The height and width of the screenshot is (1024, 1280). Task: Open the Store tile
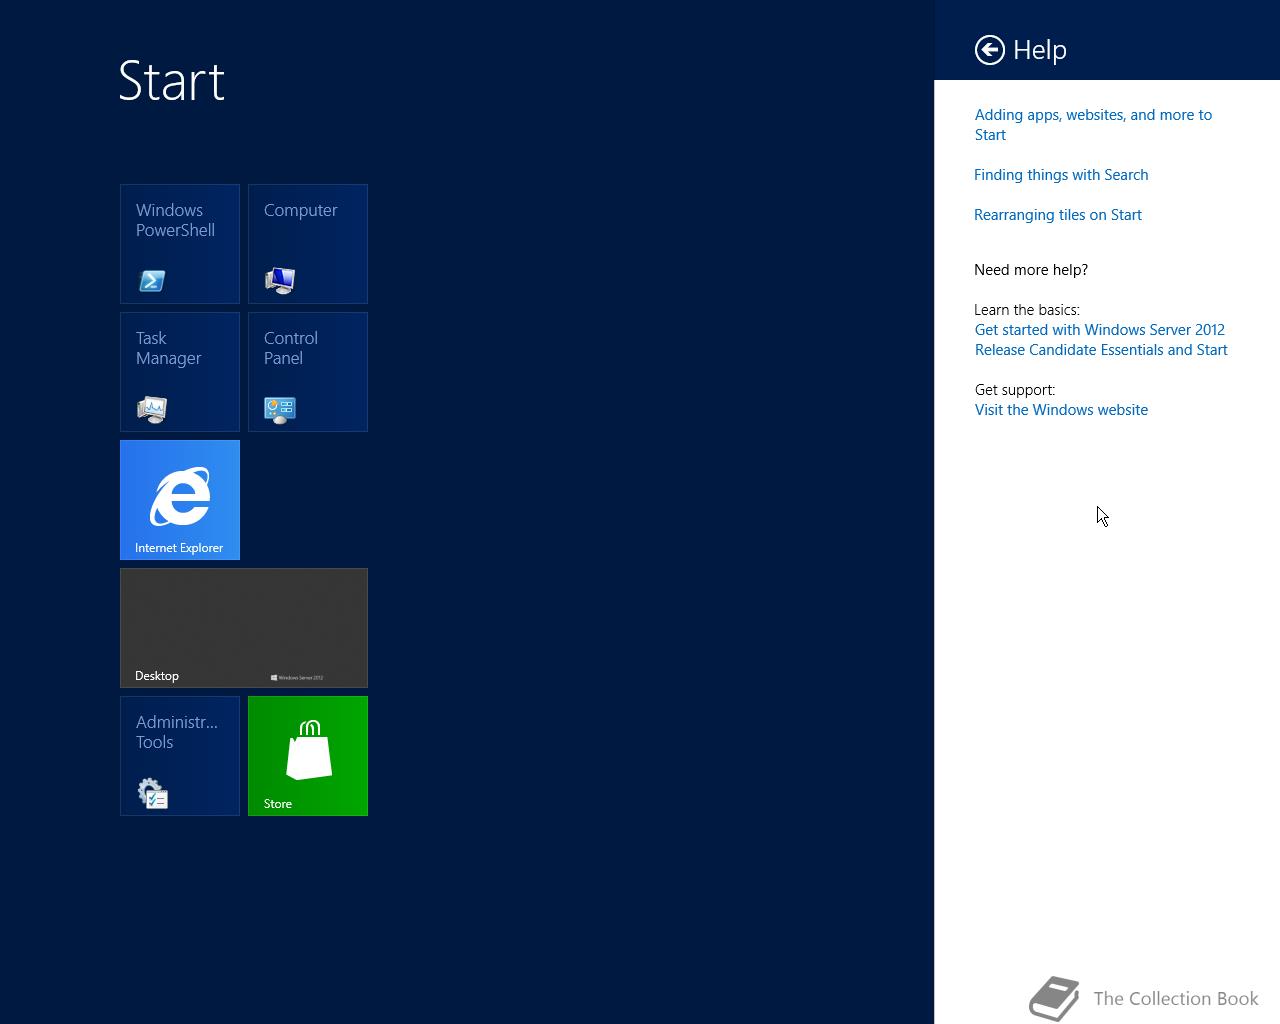[308, 756]
